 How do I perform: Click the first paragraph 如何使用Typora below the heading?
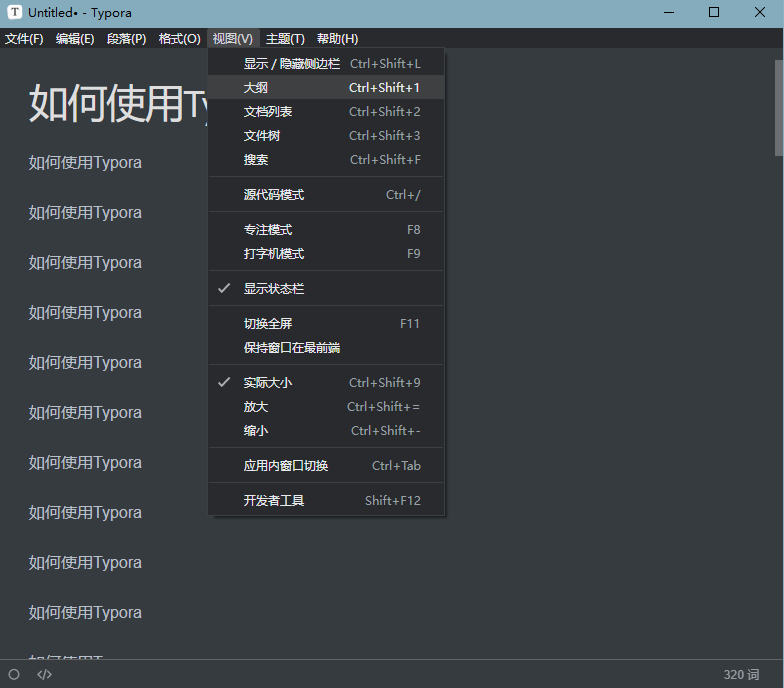[85, 162]
